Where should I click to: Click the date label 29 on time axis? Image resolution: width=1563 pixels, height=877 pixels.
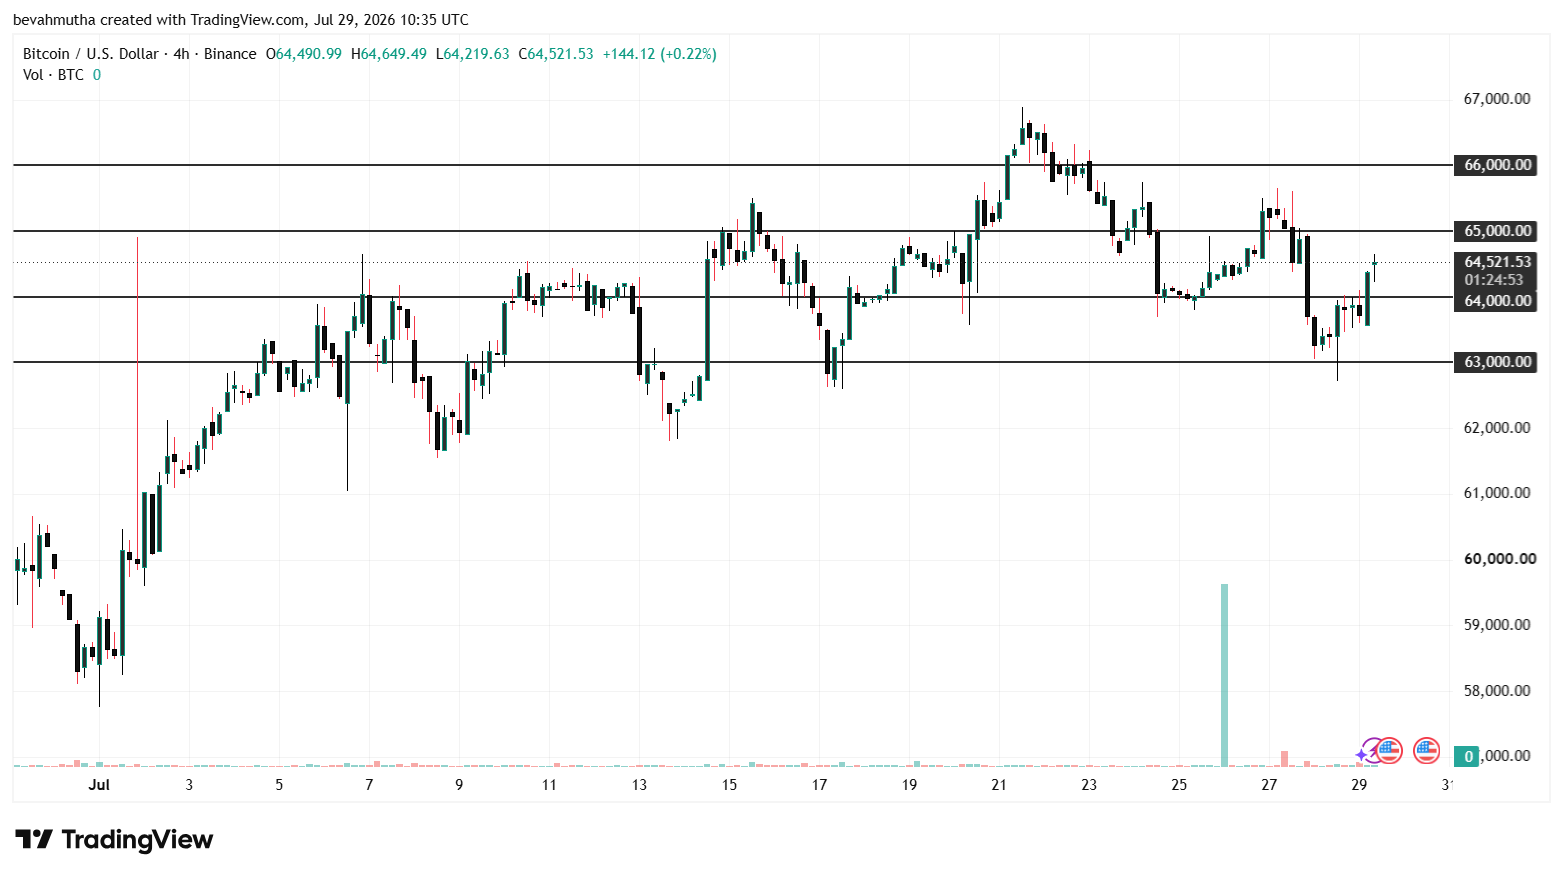pos(1359,785)
